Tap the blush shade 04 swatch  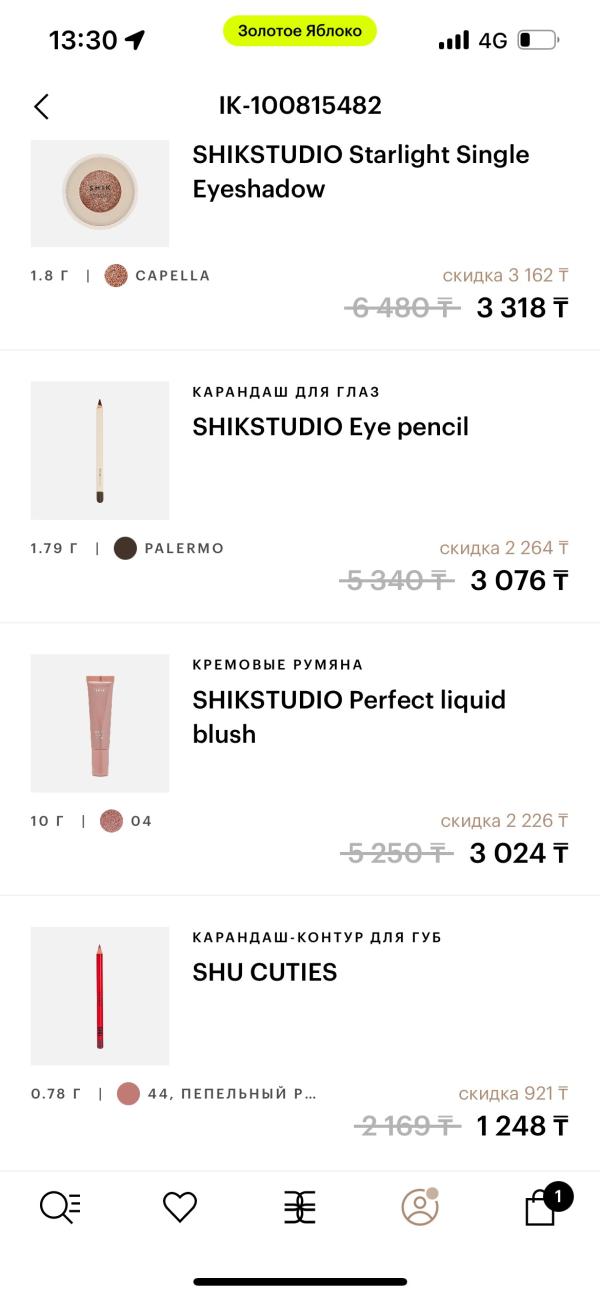pos(112,821)
